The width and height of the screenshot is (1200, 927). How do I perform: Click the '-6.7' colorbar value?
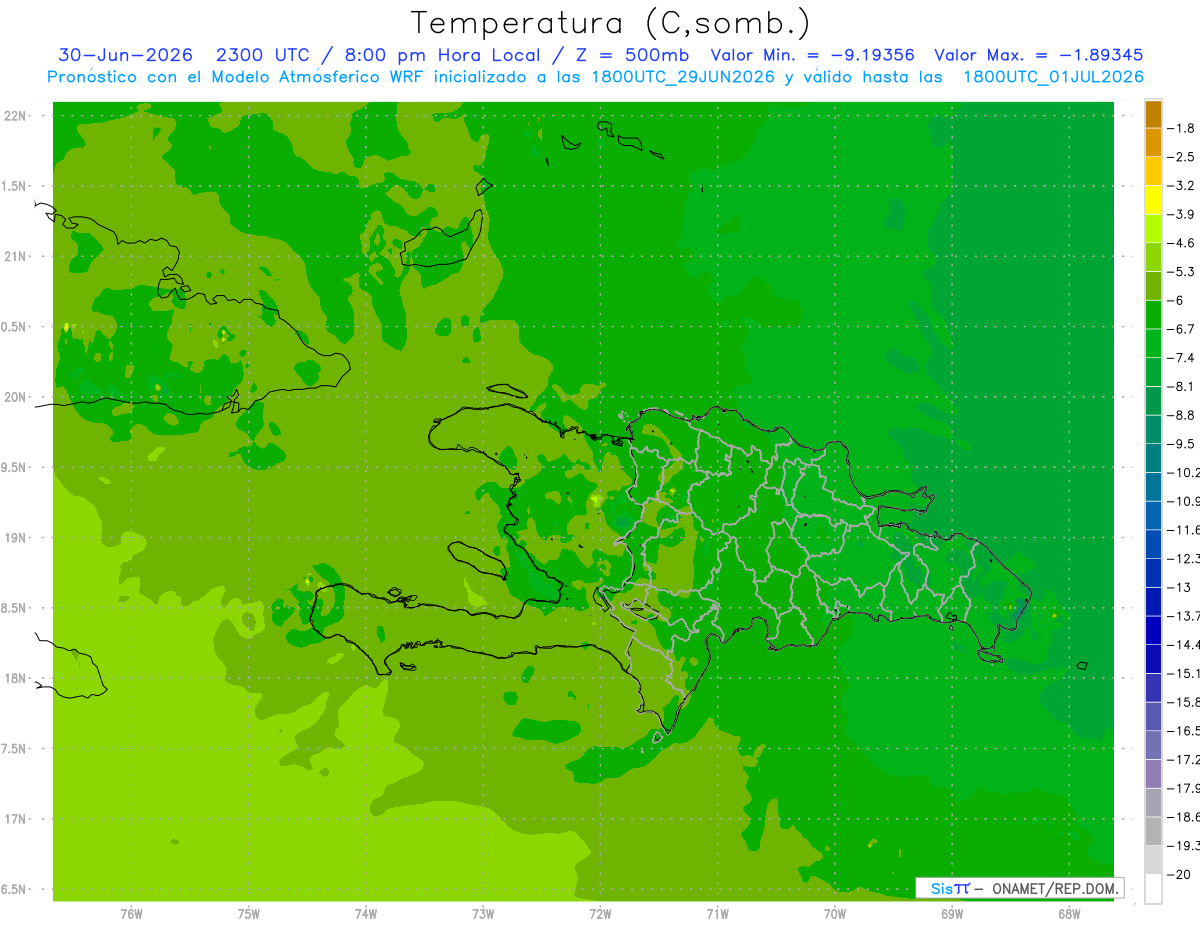tap(1181, 329)
